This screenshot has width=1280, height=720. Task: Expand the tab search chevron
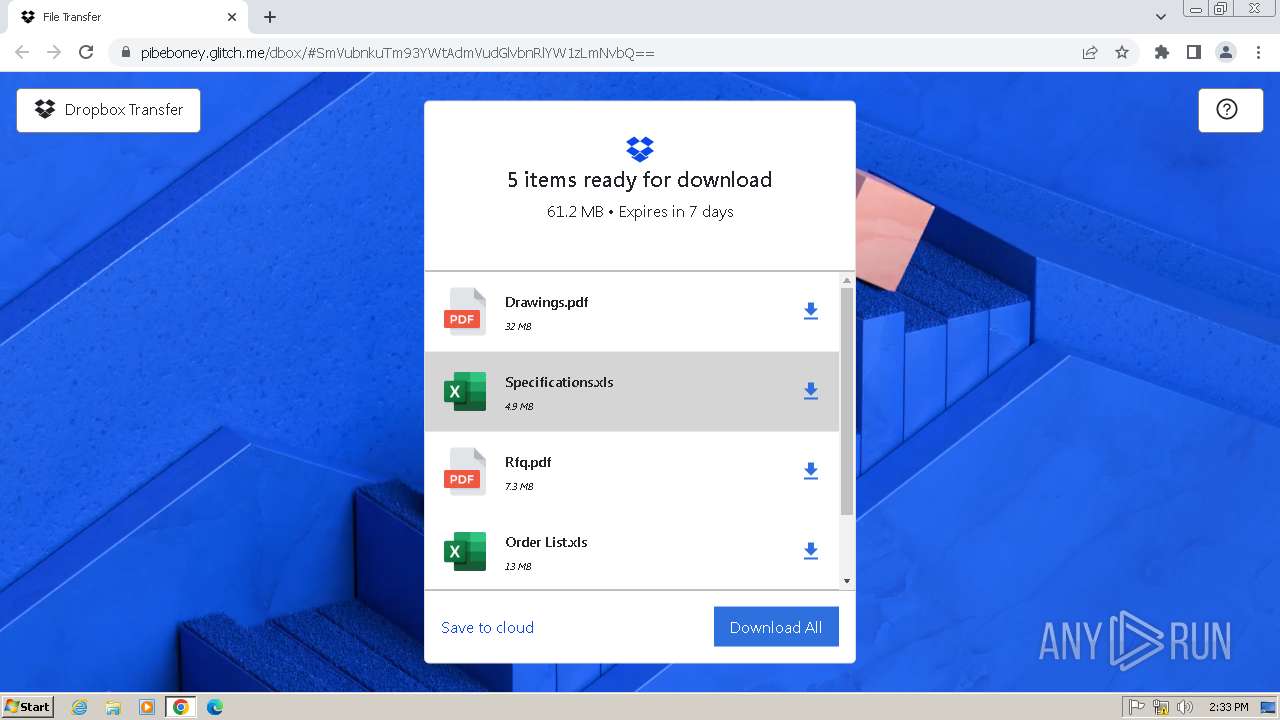(x=1161, y=17)
